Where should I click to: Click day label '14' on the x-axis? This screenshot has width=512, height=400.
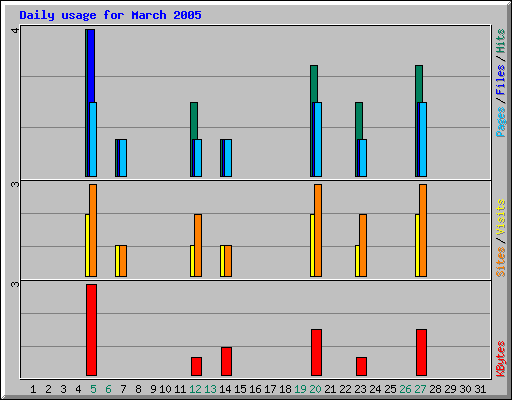click(225, 389)
